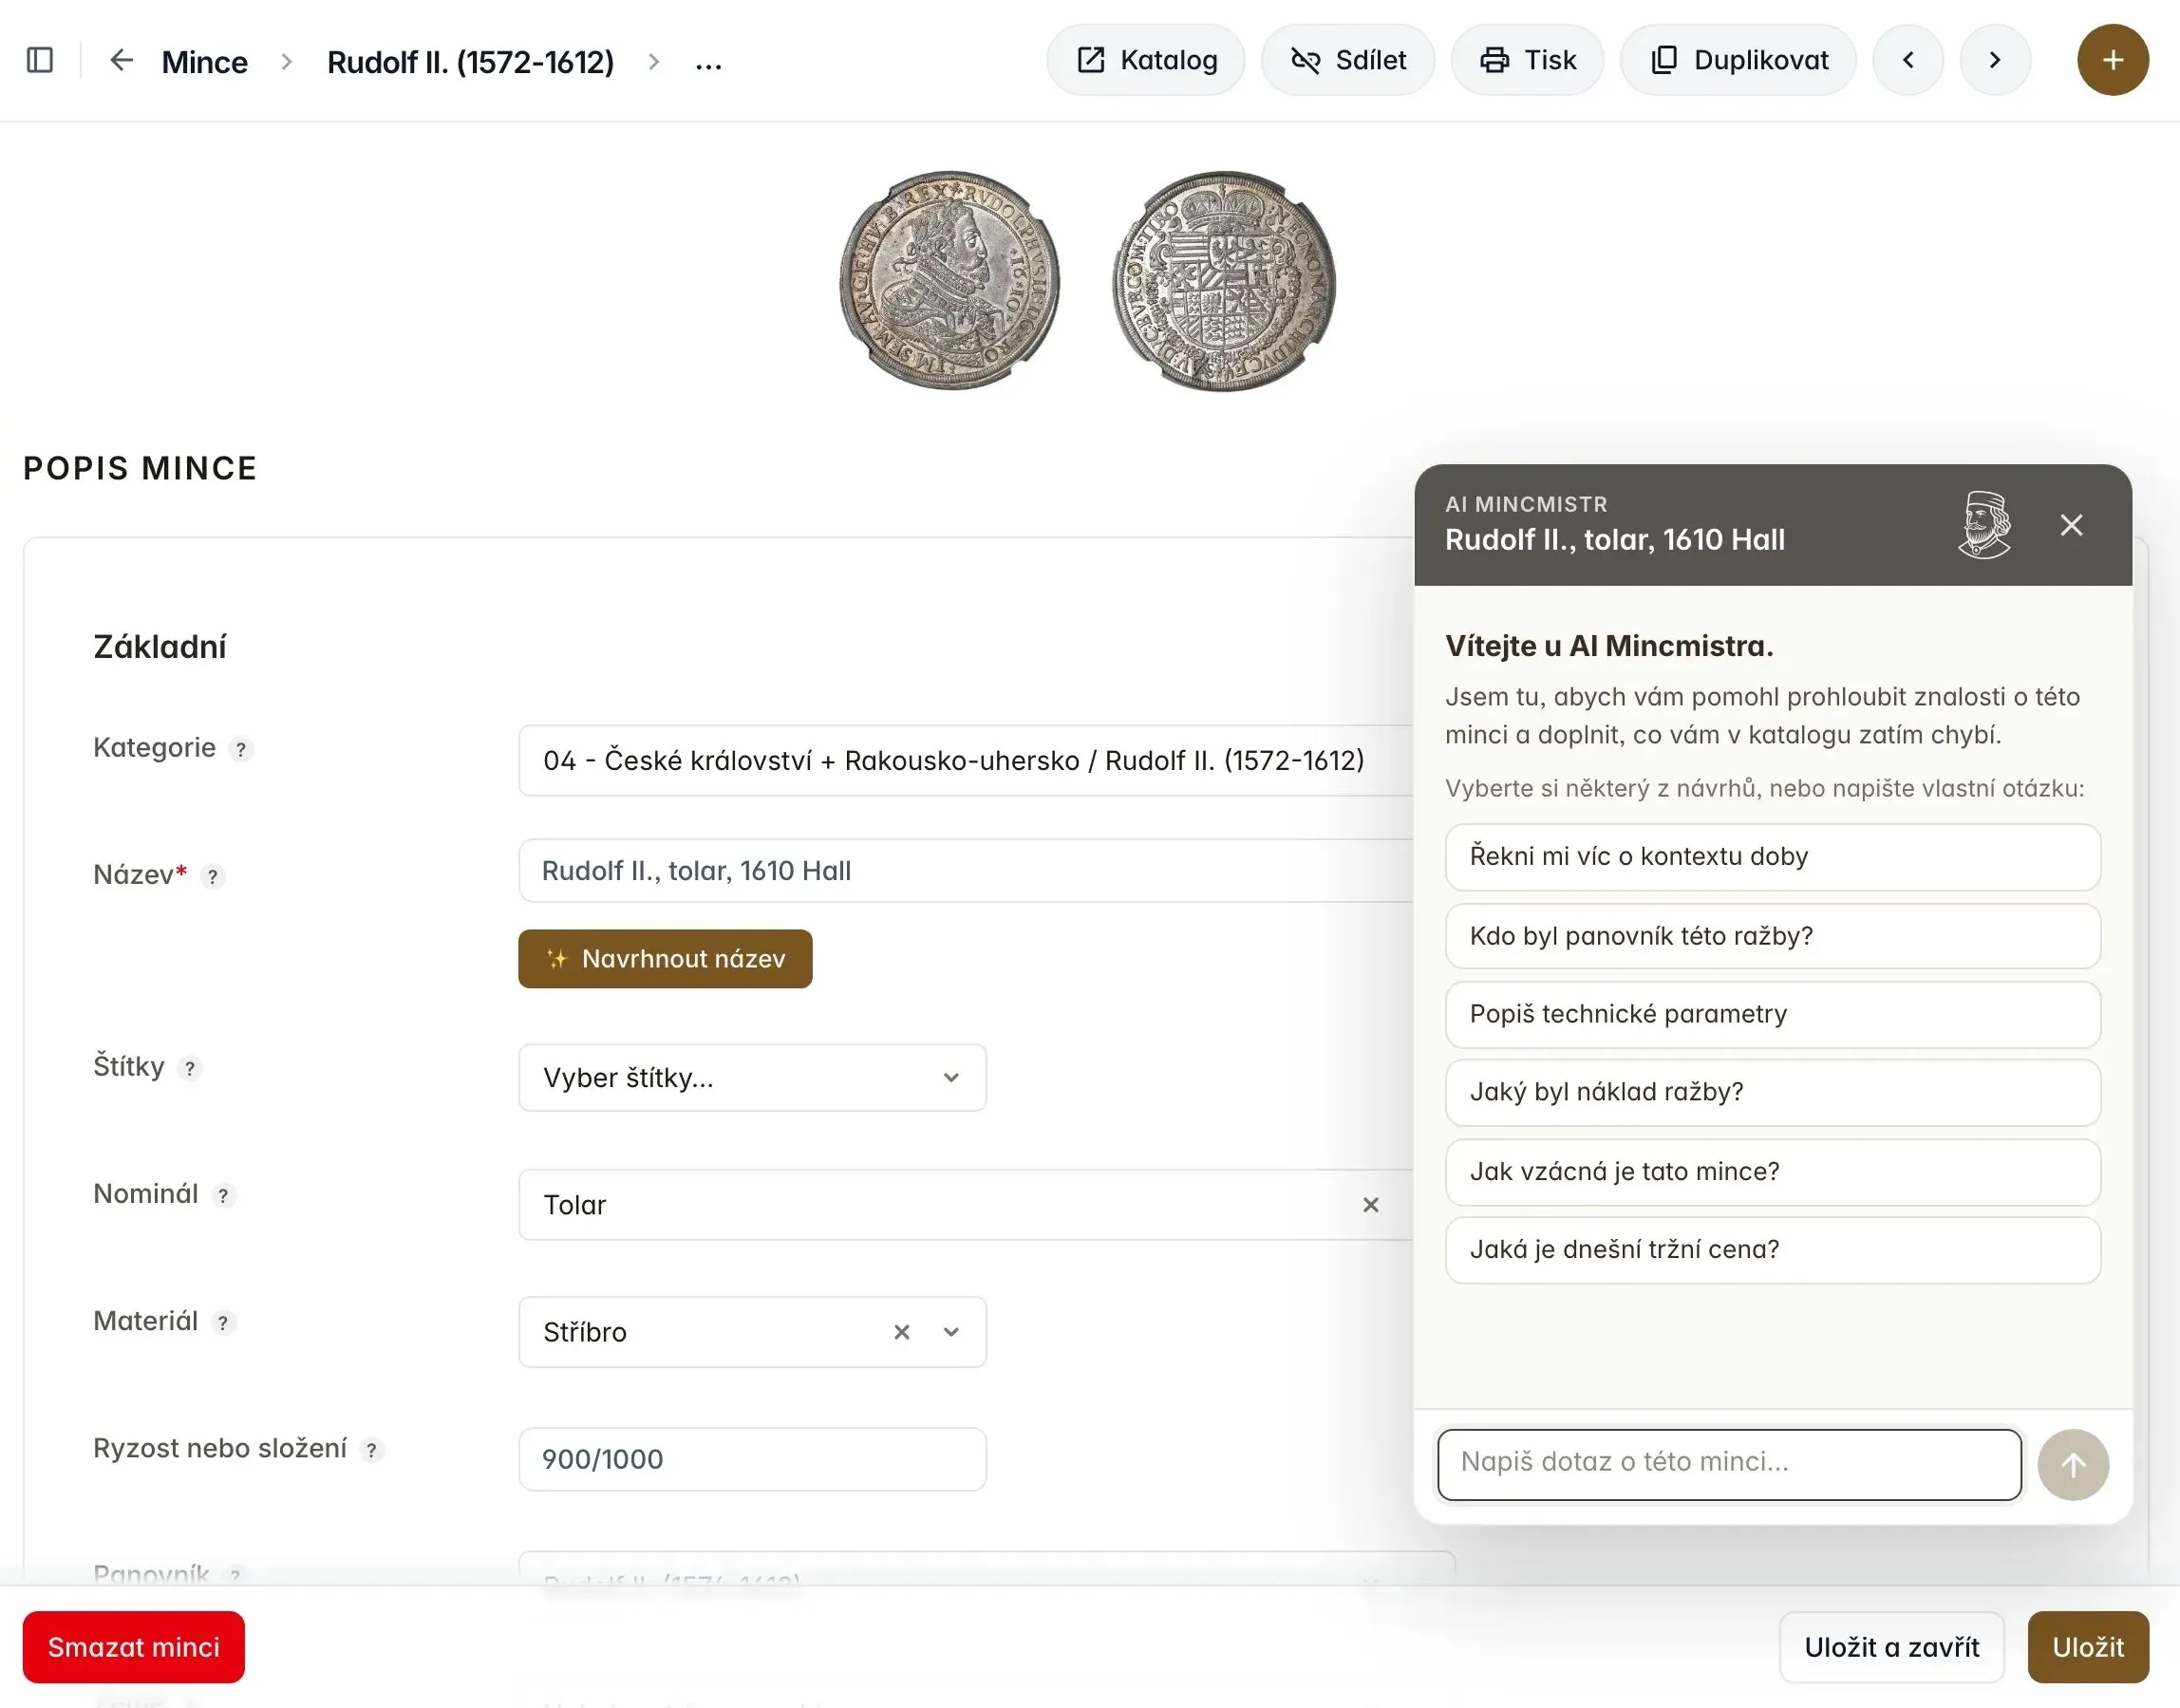Open the Kategorie selection field

(966, 761)
